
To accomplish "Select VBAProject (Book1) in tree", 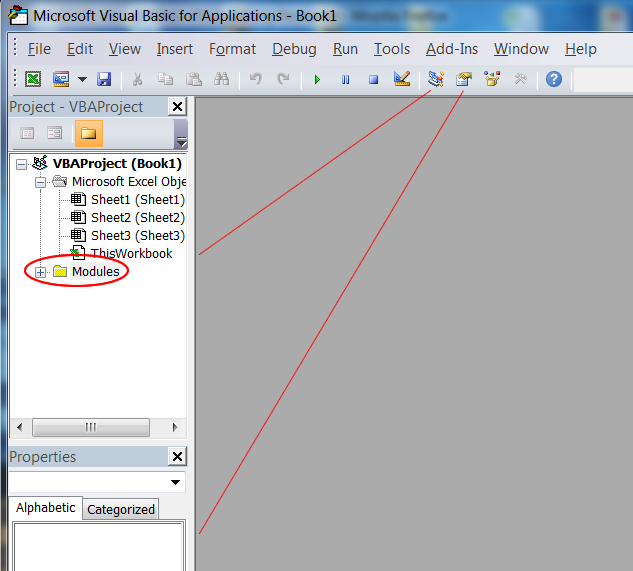I will coord(117,164).
